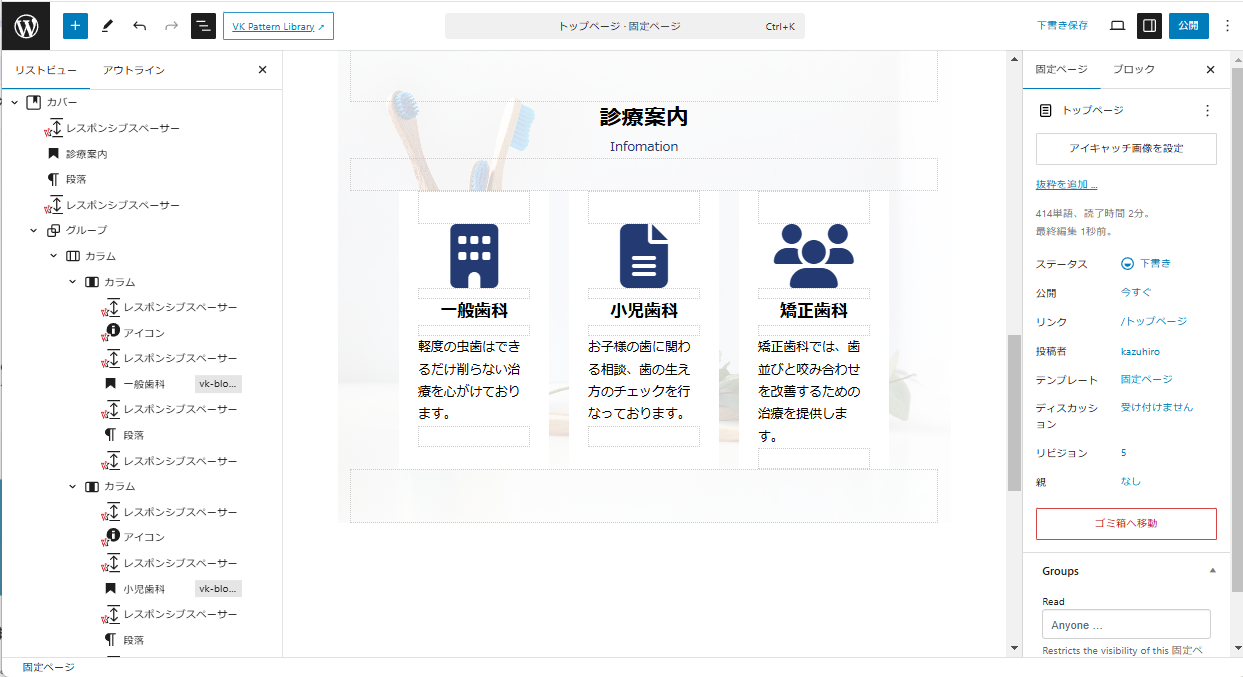The height and width of the screenshot is (677, 1243).
Task: Close the list view panel
Action: pos(263,70)
